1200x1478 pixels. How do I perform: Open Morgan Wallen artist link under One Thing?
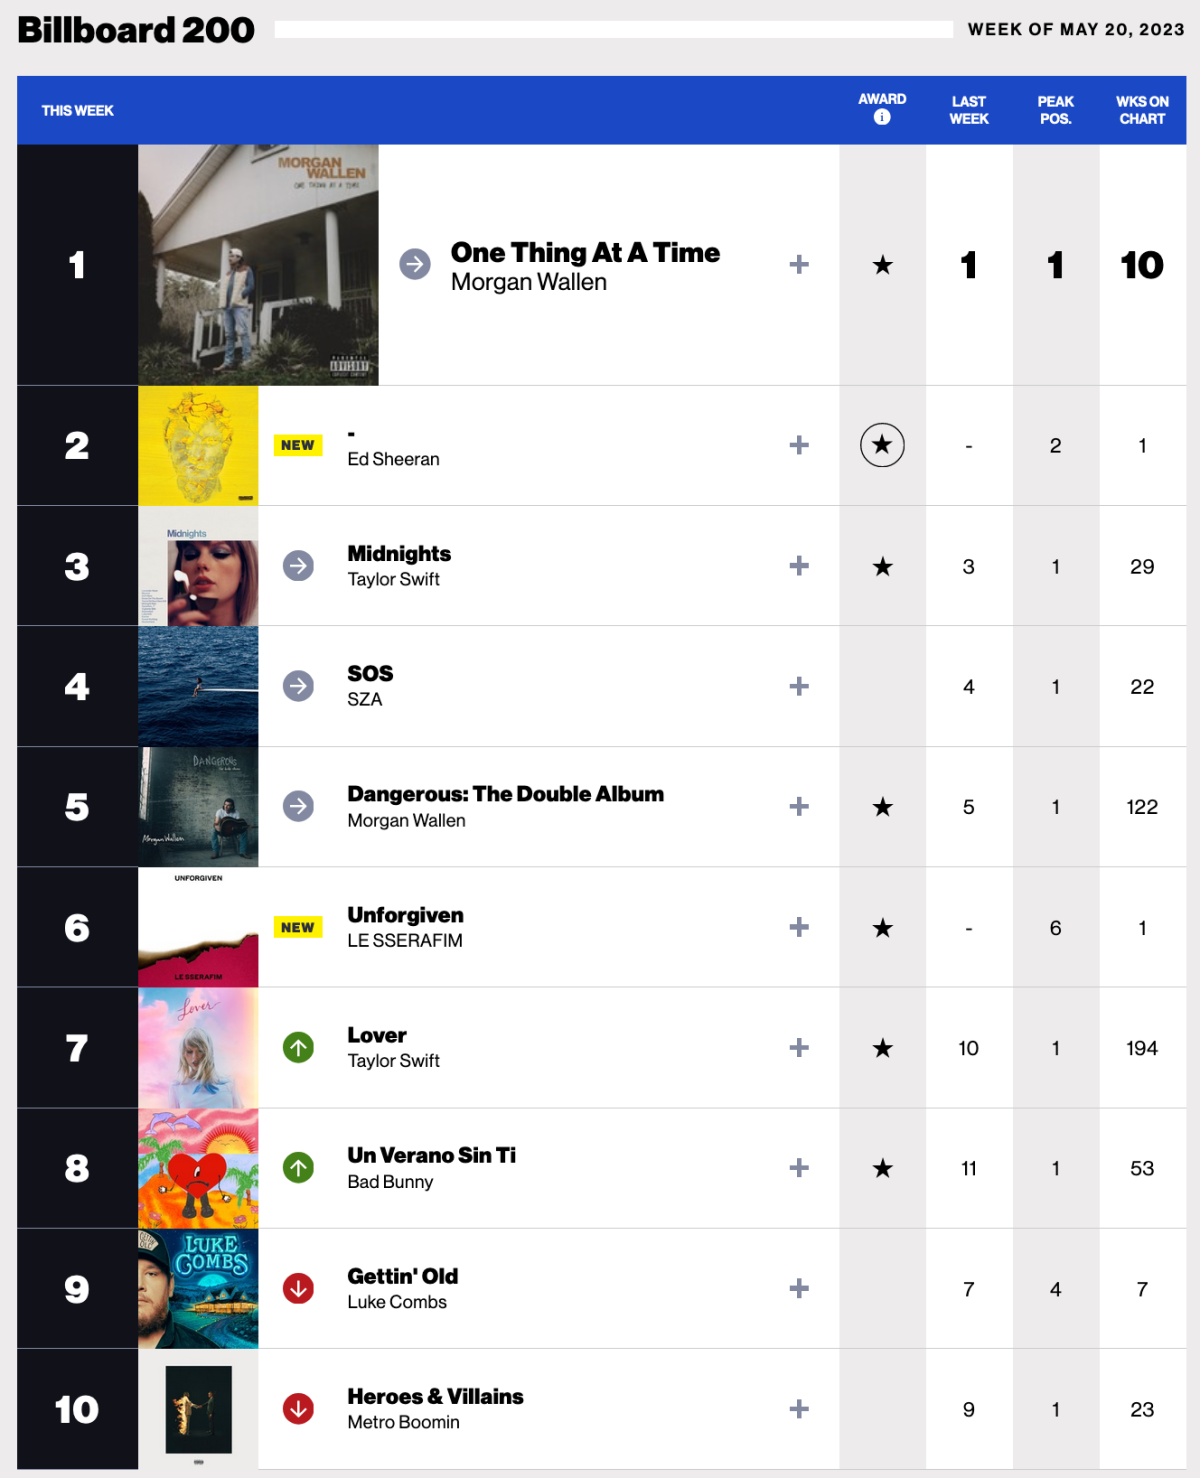[529, 283]
